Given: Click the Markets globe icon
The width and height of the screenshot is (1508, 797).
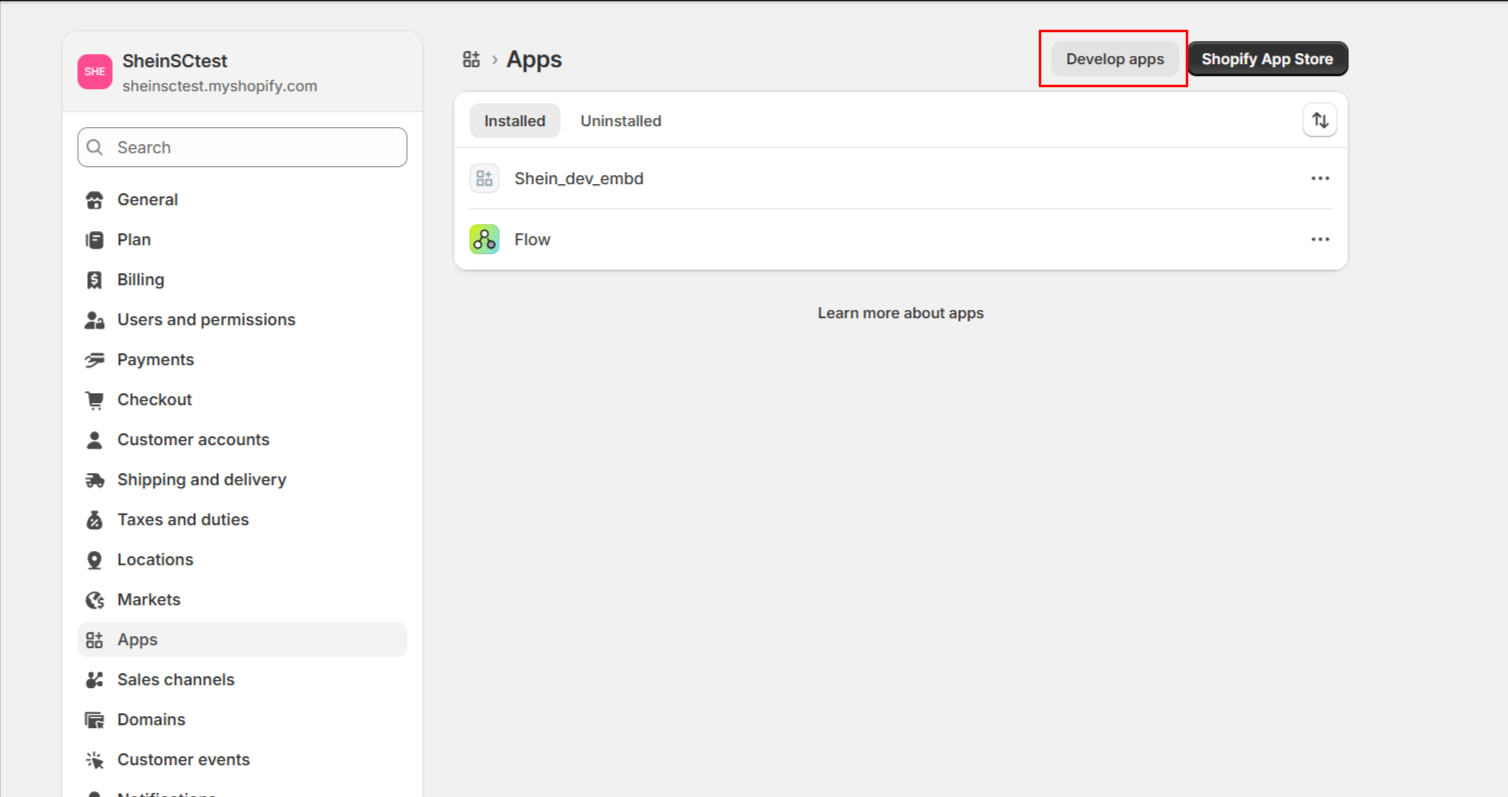Looking at the screenshot, I should tap(95, 600).
